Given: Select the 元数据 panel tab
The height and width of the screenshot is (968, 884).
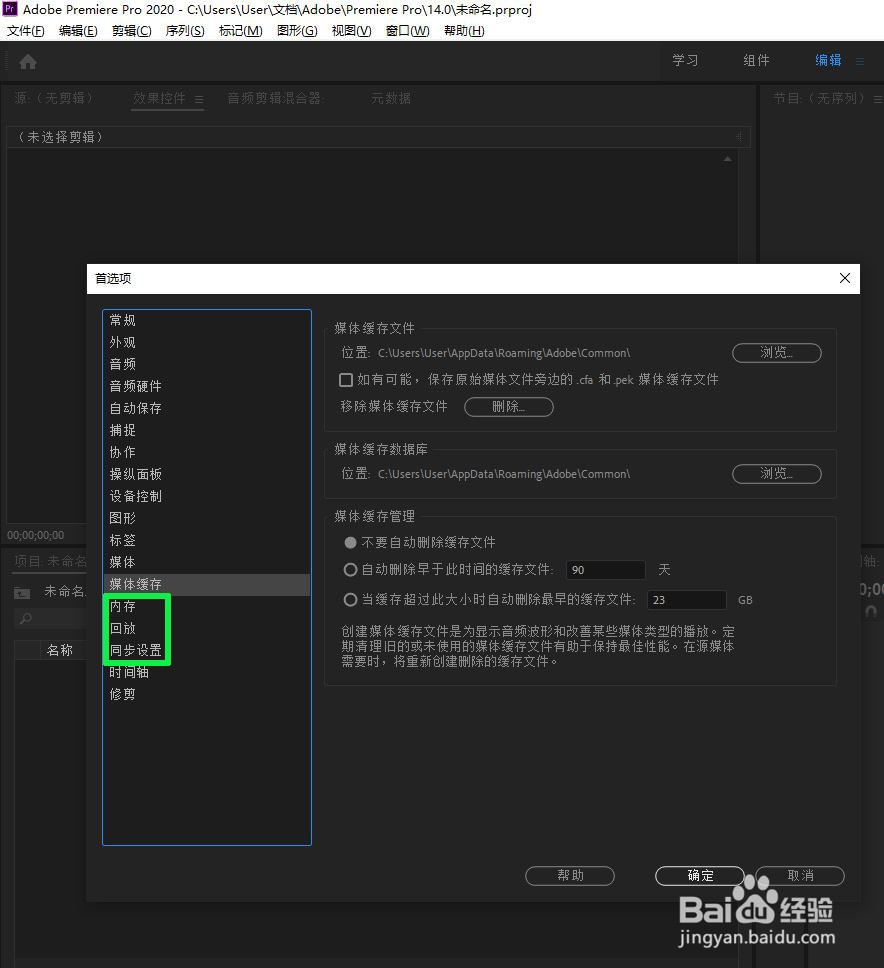Looking at the screenshot, I should [x=391, y=98].
